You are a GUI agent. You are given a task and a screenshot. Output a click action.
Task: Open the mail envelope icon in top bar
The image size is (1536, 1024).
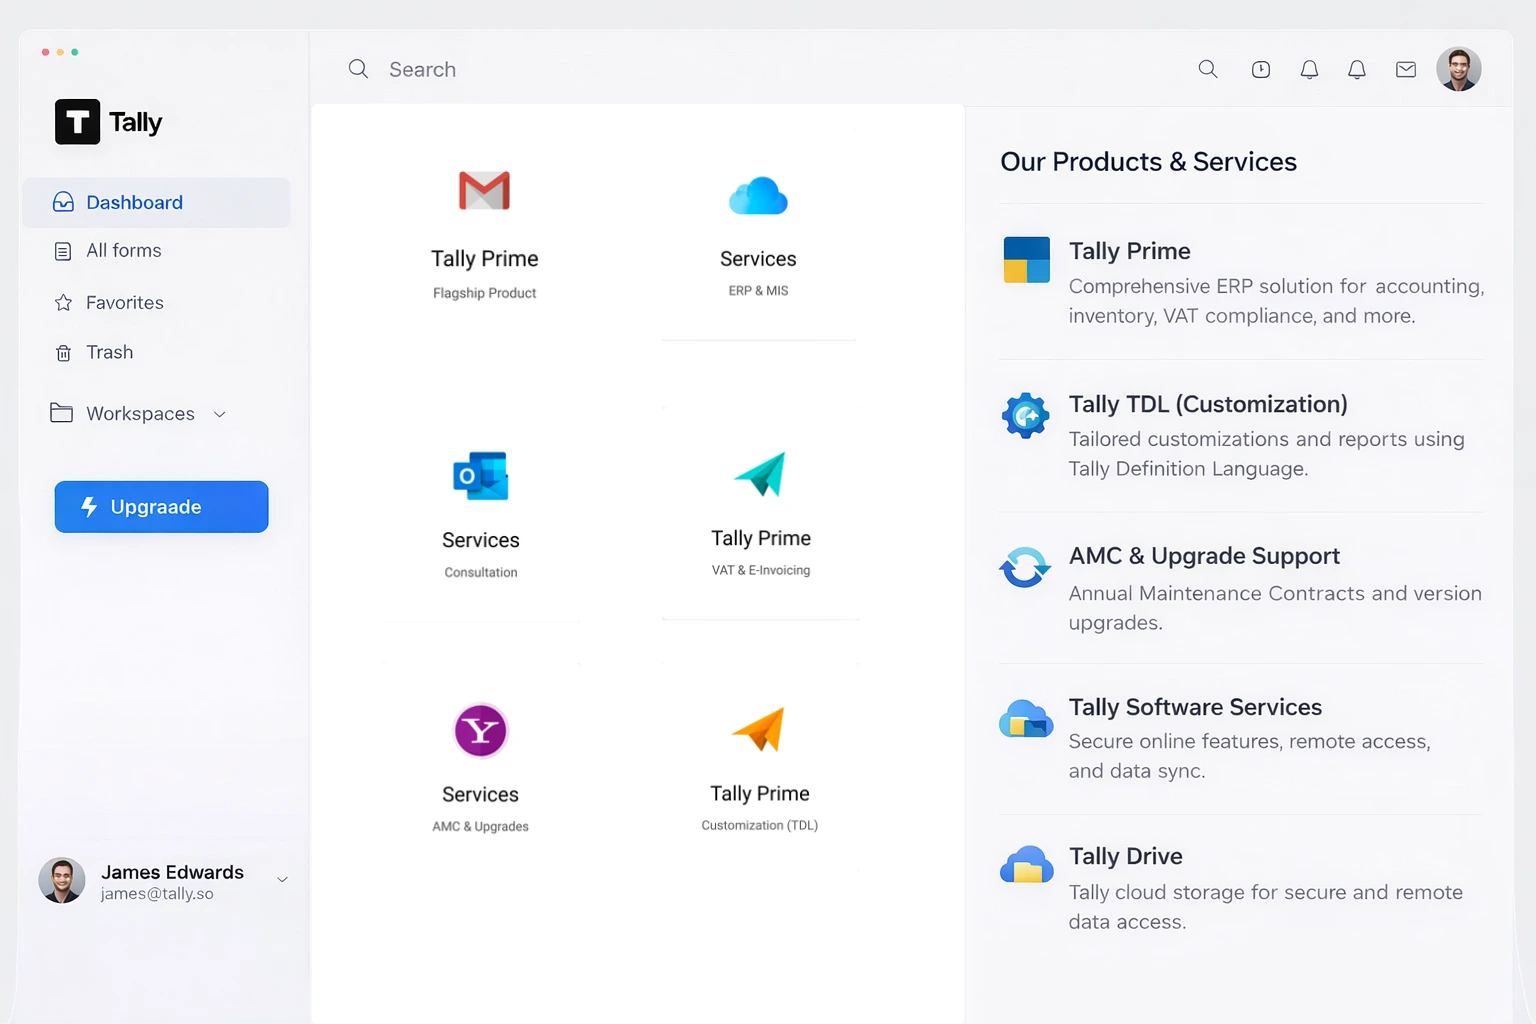[1405, 69]
